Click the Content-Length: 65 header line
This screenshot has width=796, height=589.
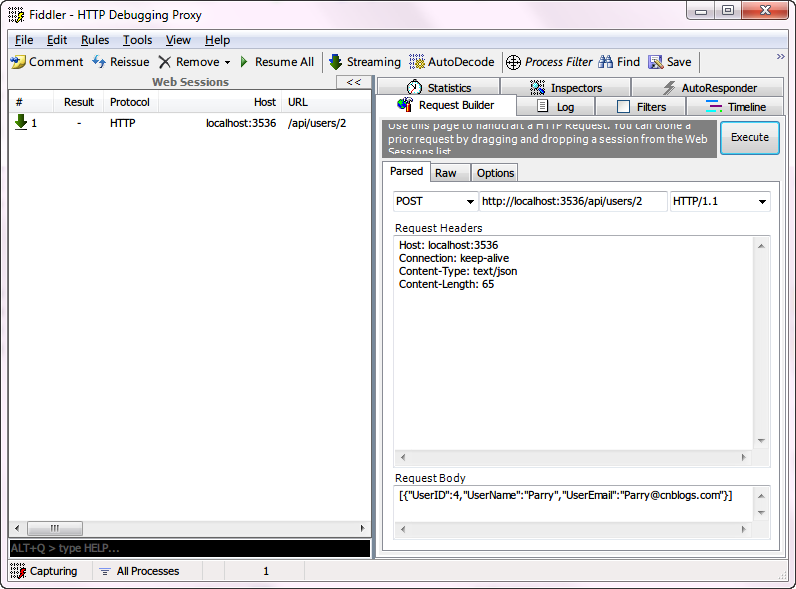tap(446, 284)
